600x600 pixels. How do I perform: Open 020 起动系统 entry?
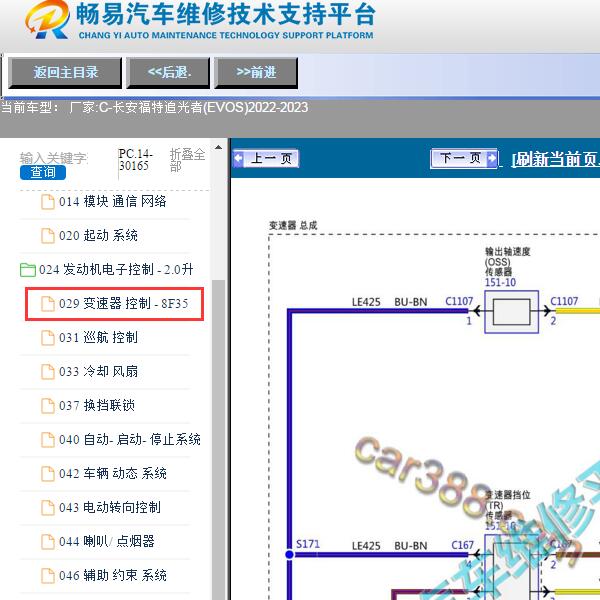click(x=98, y=235)
